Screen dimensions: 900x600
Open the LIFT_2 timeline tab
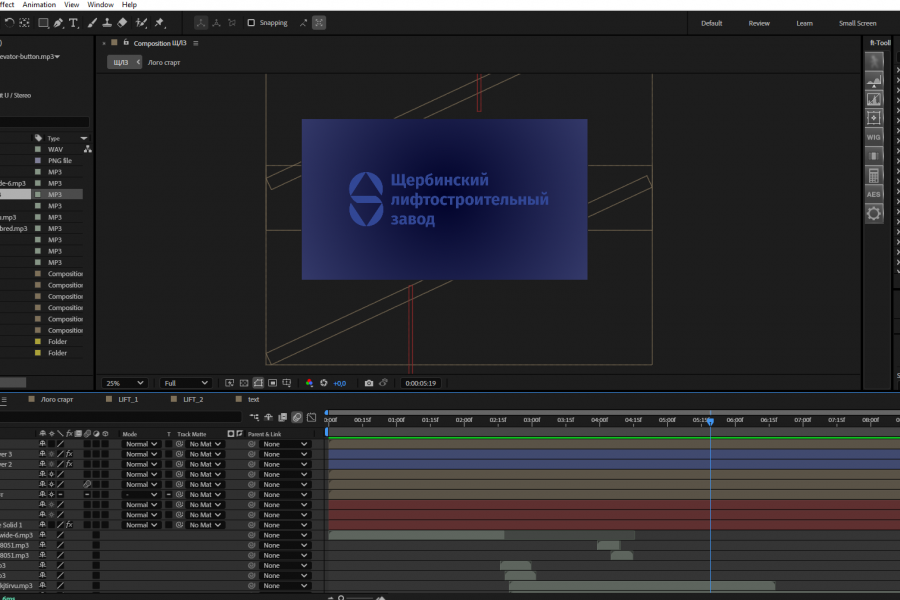(193, 400)
